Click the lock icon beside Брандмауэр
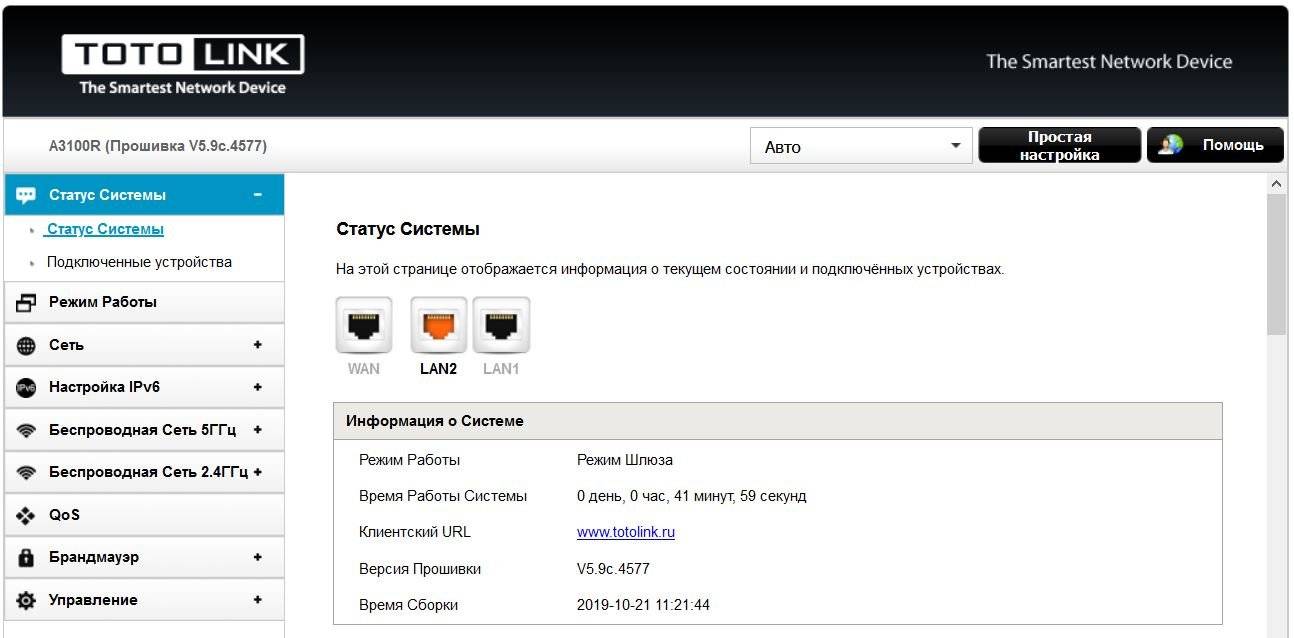Image resolution: width=1294 pixels, height=638 pixels. point(27,558)
